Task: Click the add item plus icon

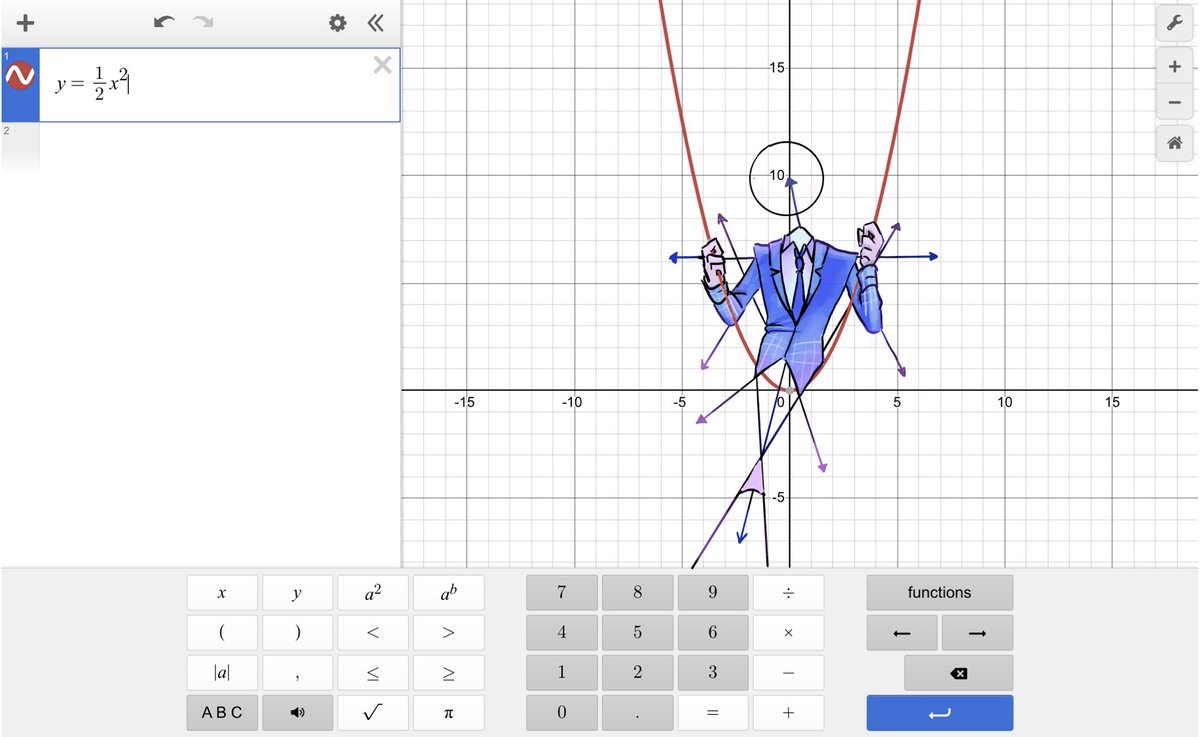Action: 26,22
